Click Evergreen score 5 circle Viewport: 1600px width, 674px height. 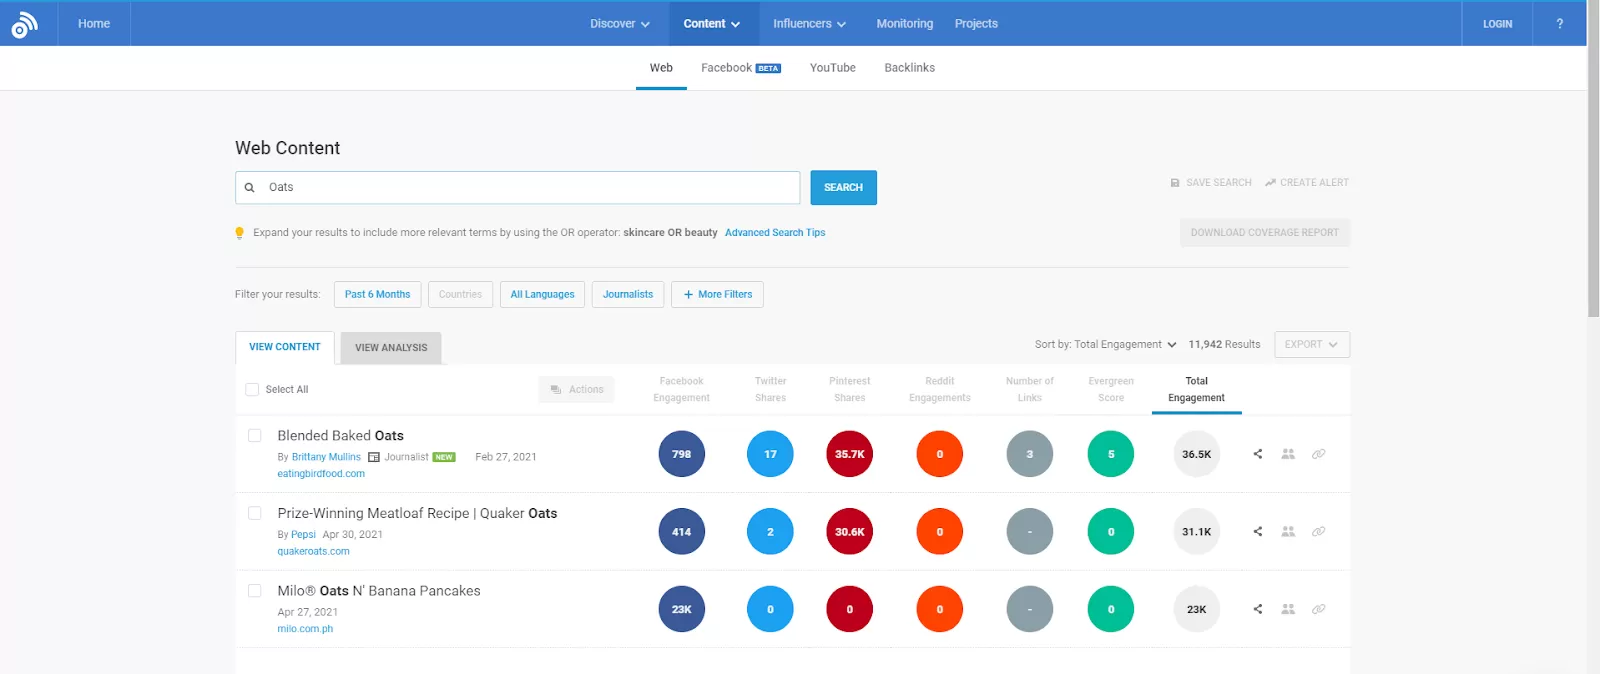click(x=1111, y=454)
